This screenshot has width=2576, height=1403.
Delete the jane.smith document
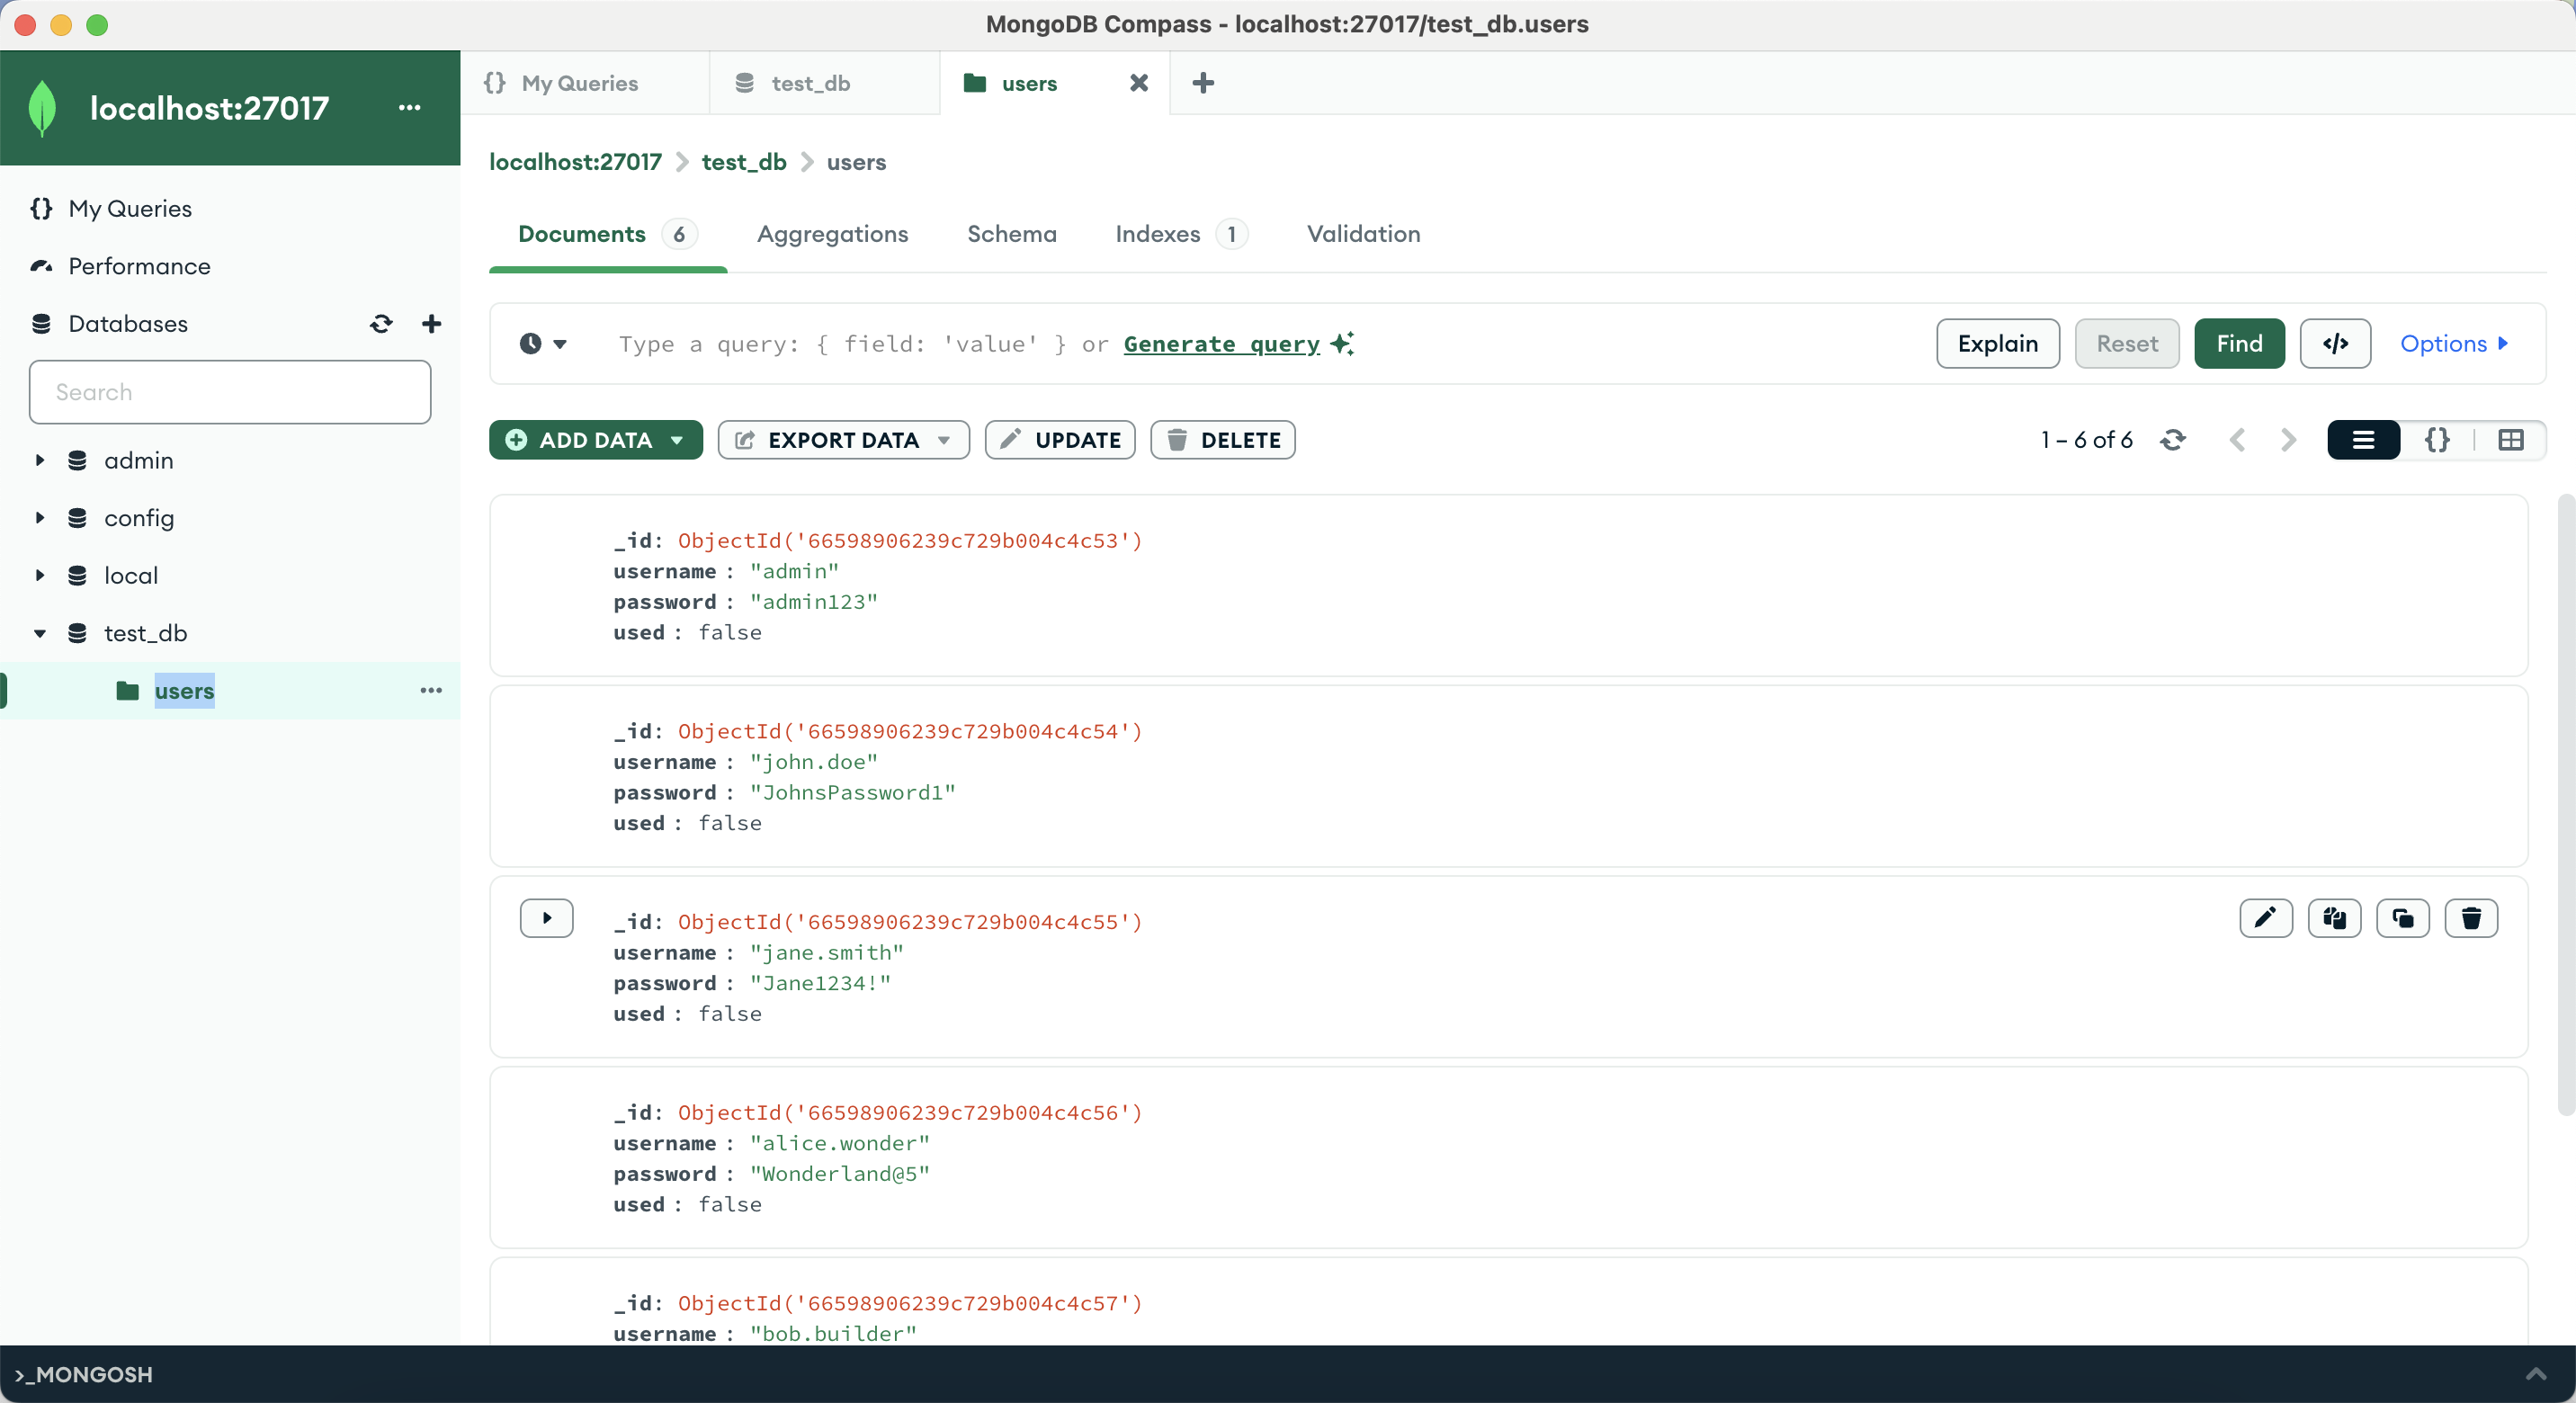(2470, 918)
